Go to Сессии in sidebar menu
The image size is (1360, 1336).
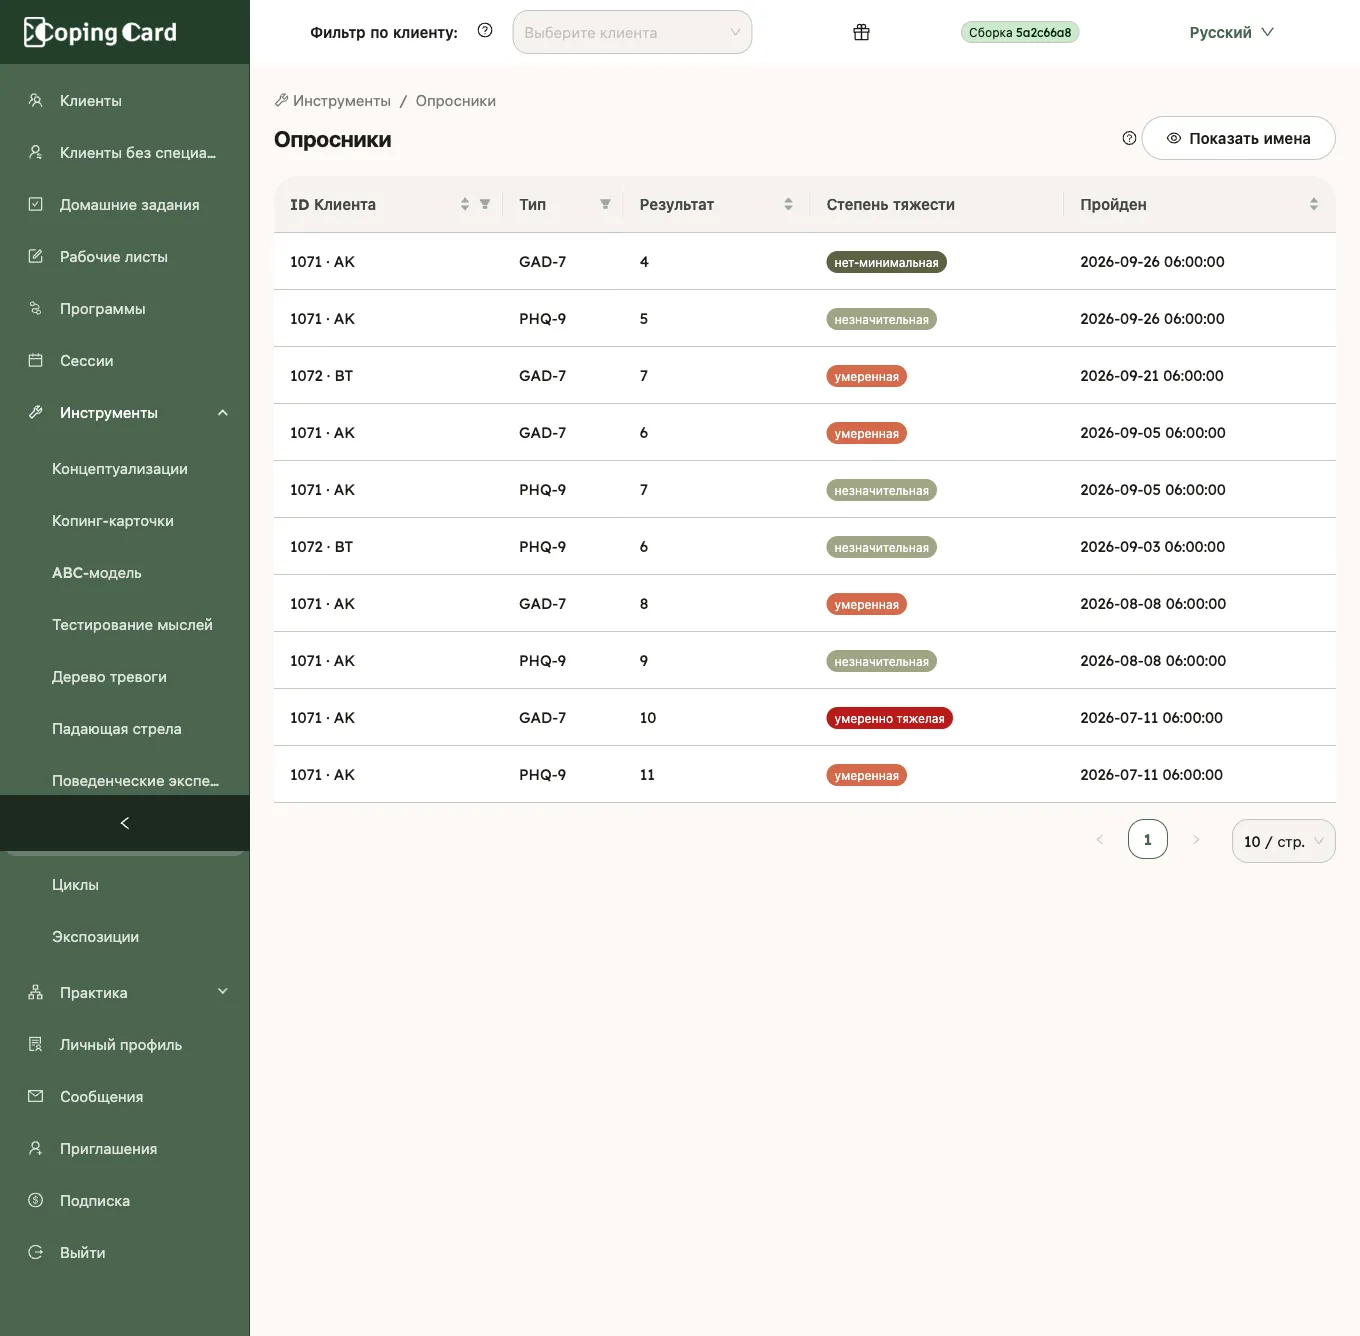pos(87,361)
